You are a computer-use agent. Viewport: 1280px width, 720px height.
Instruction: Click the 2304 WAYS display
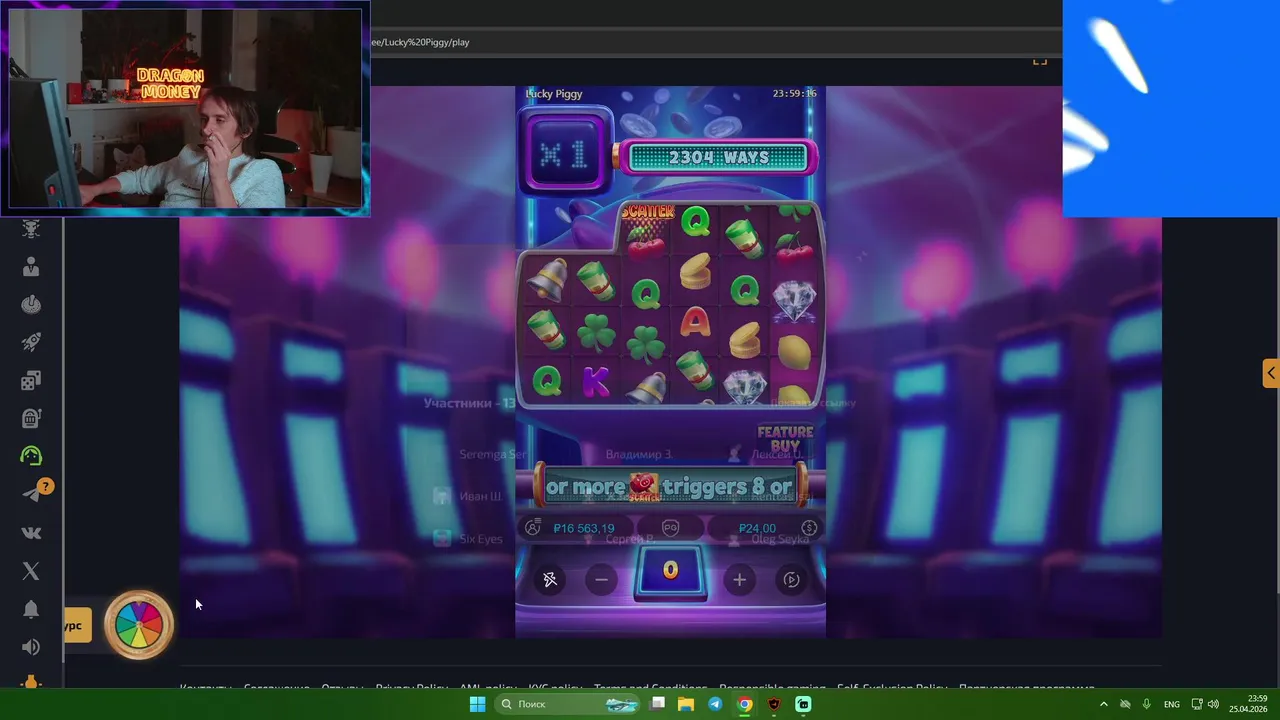click(x=718, y=158)
